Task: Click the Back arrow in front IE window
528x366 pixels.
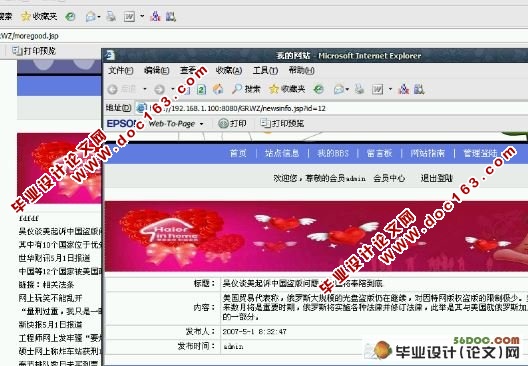Action: [113, 89]
